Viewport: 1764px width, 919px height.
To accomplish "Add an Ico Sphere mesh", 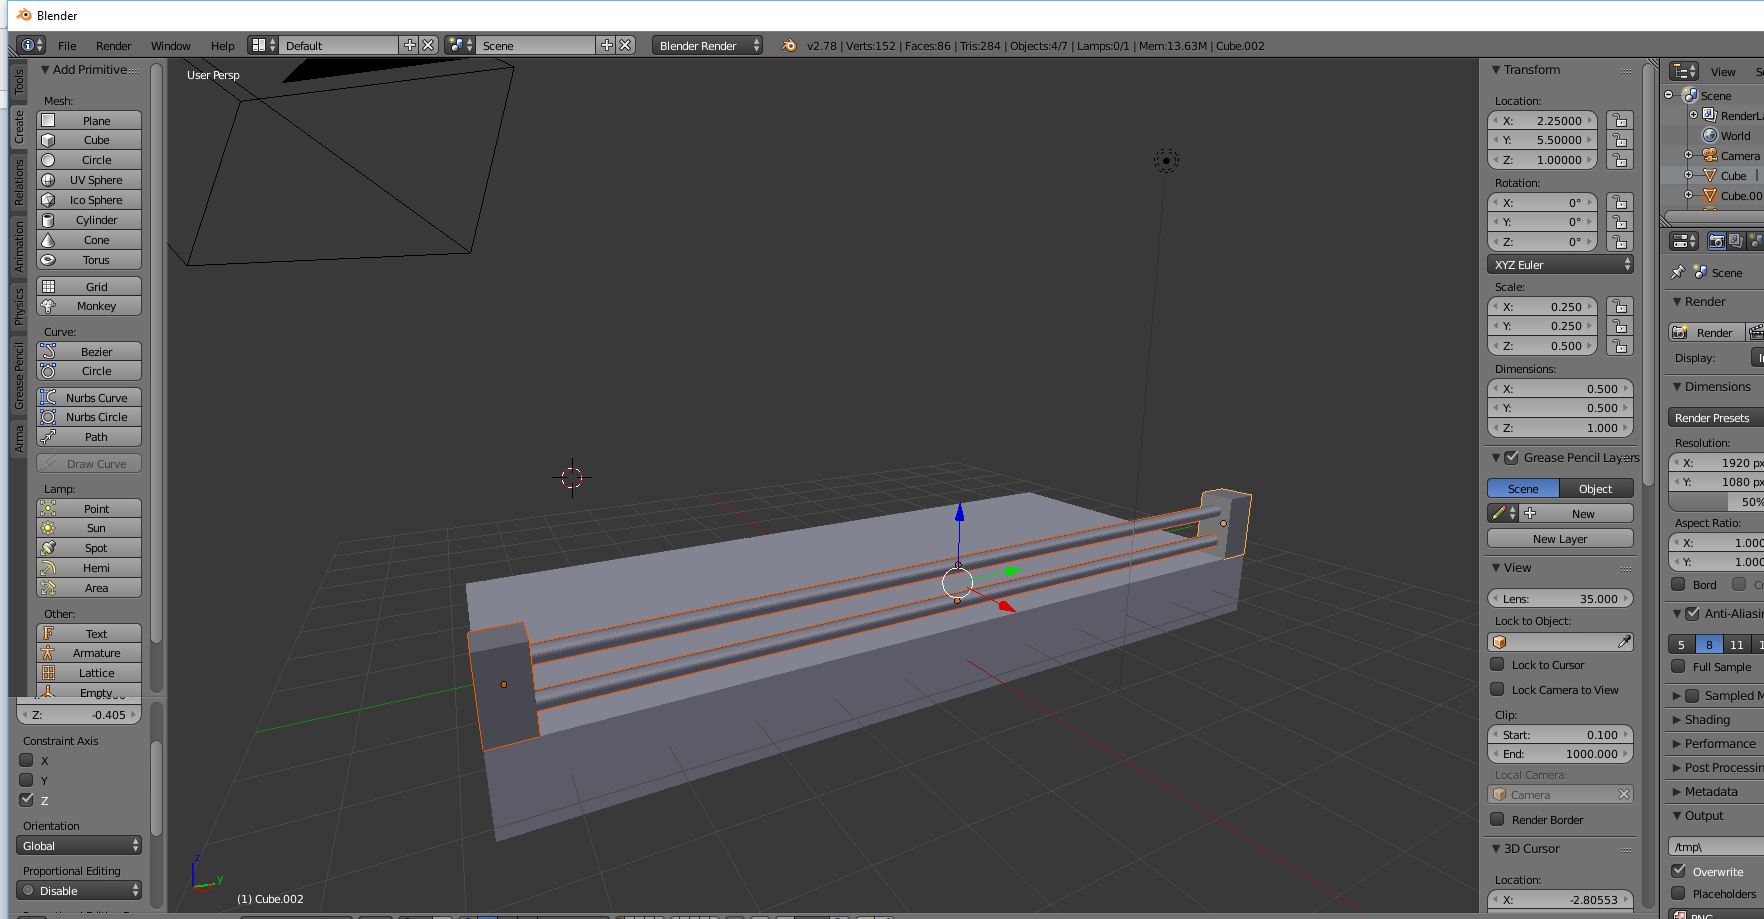I will click(x=89, y=200).
